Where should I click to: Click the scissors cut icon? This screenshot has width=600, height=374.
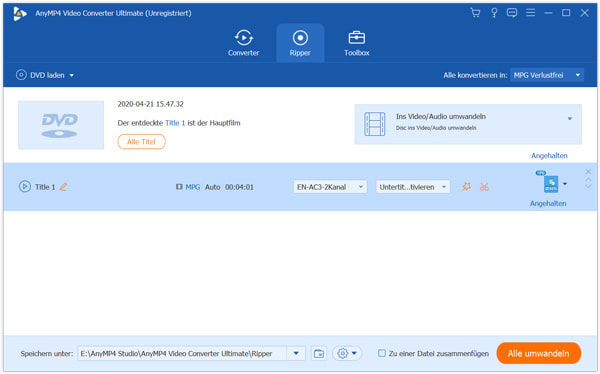484,187
